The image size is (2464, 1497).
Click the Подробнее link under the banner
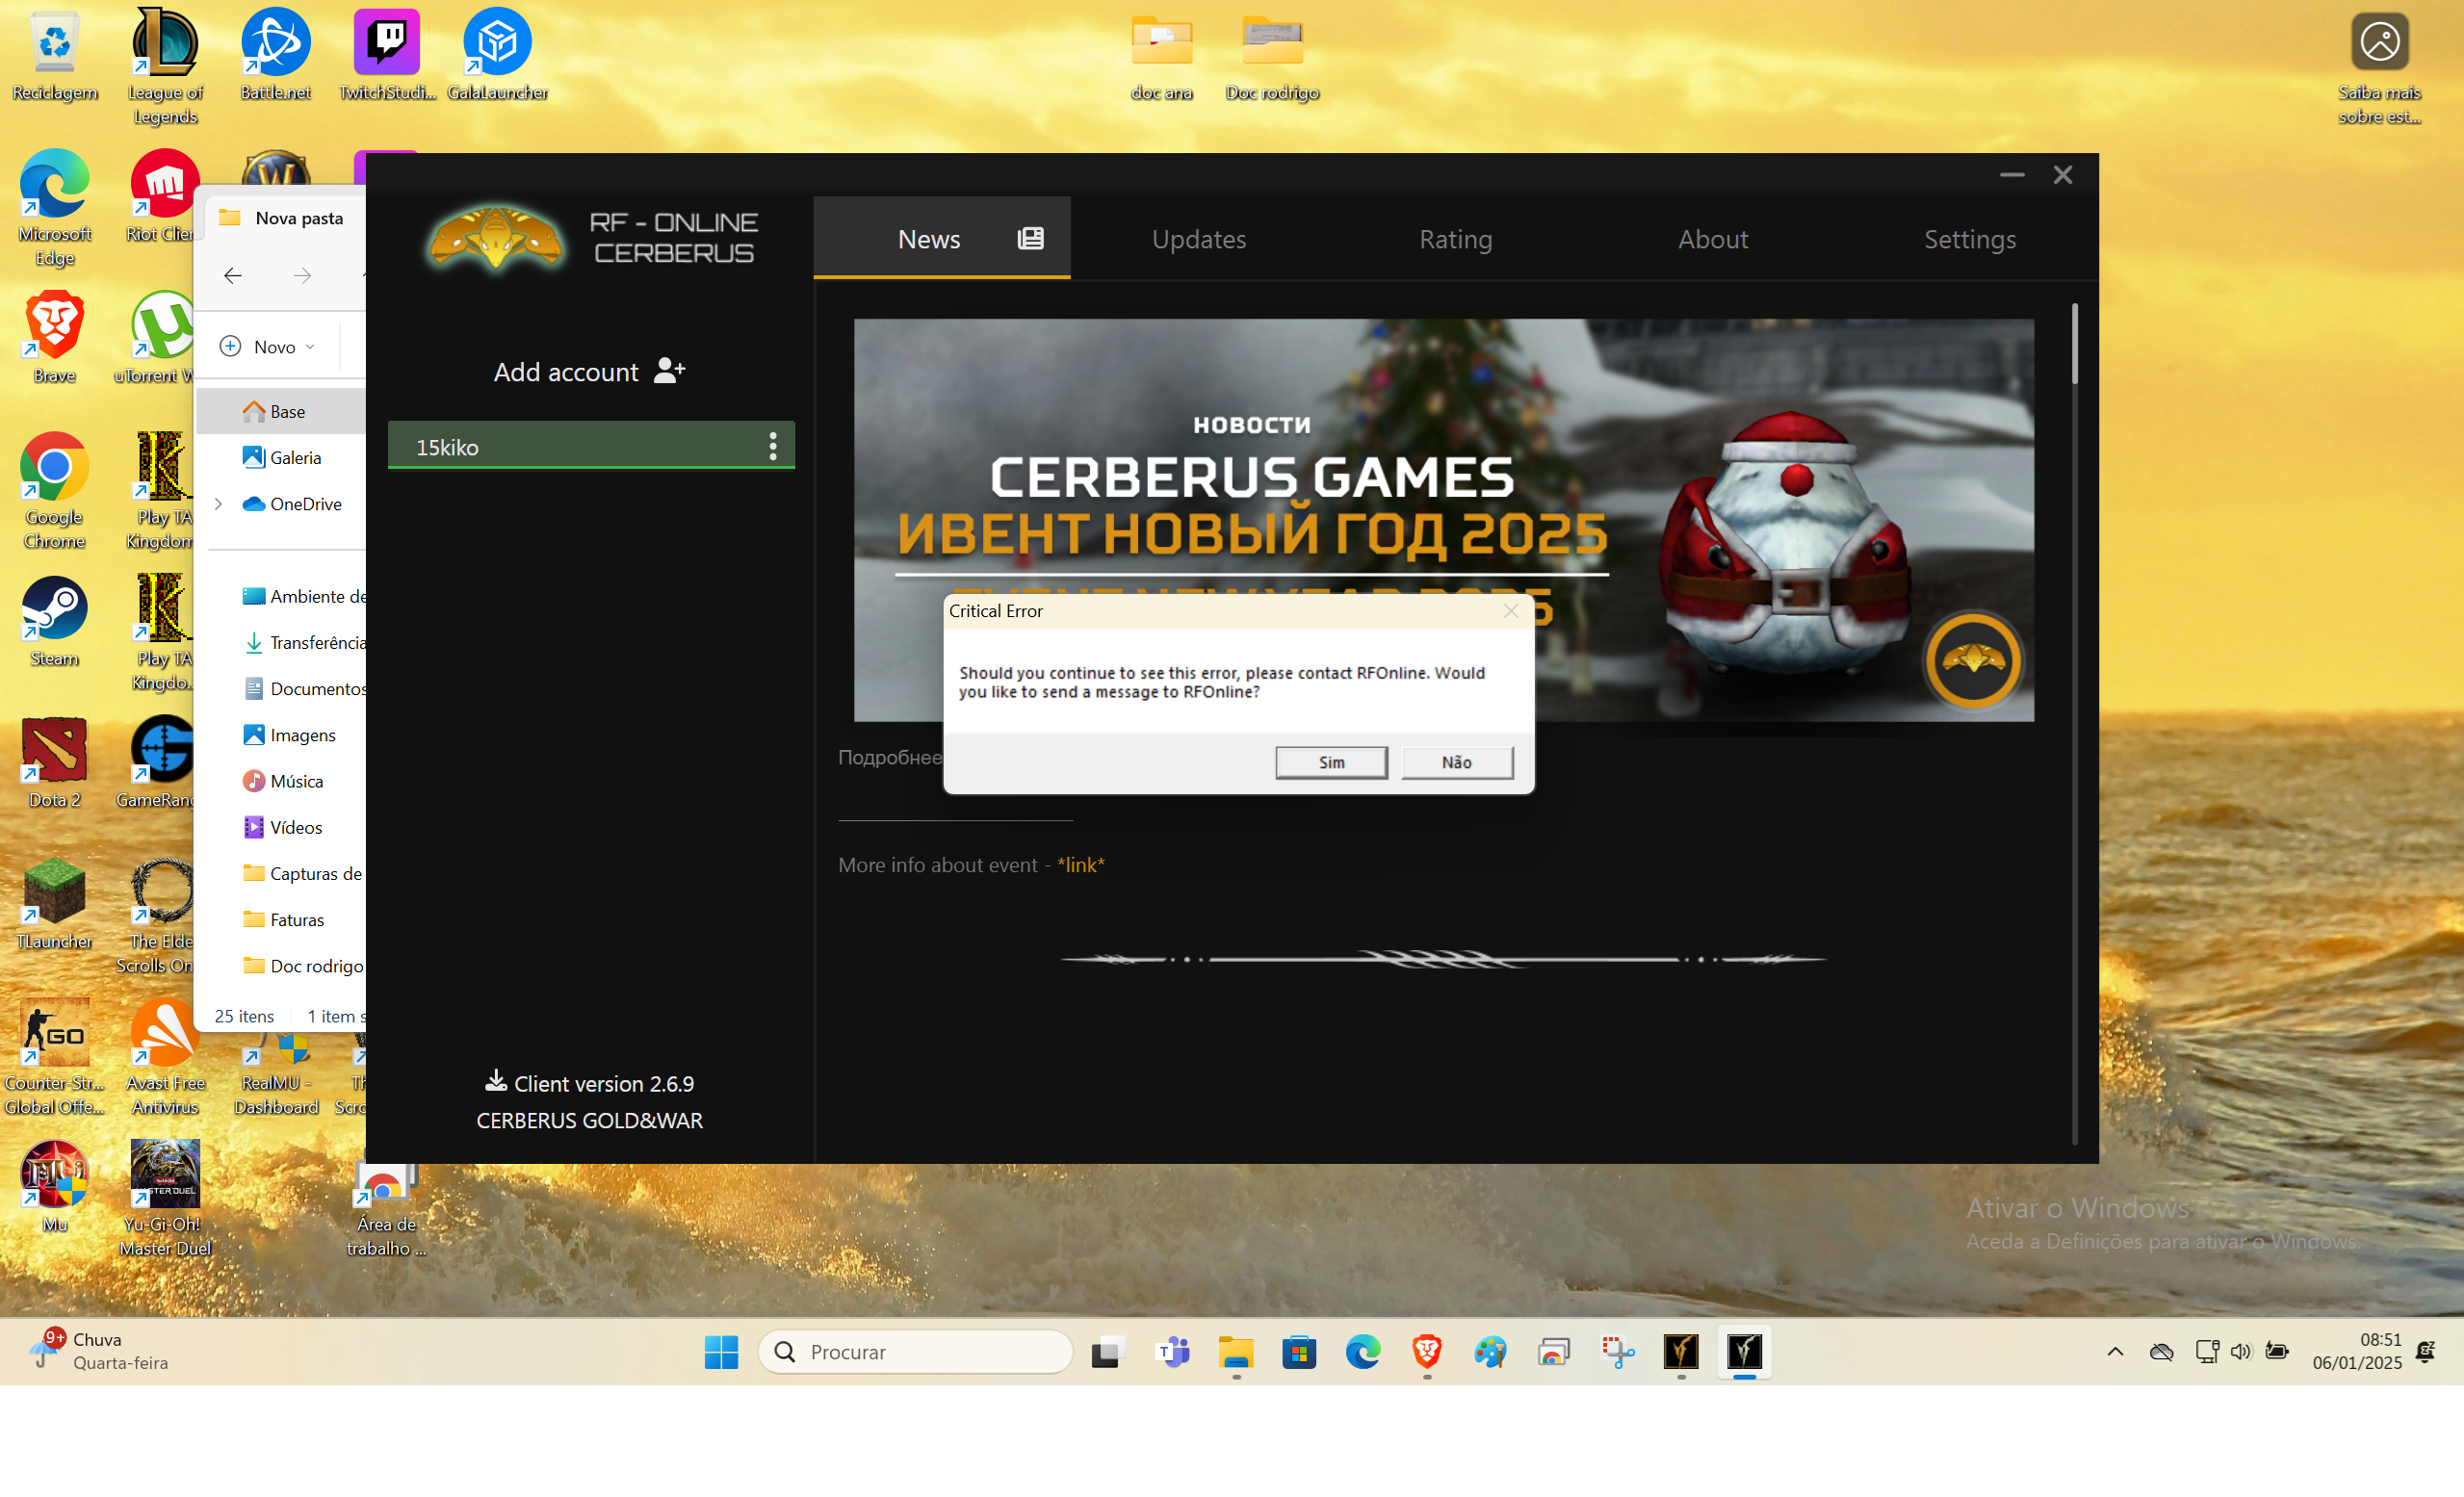(890, 757)
